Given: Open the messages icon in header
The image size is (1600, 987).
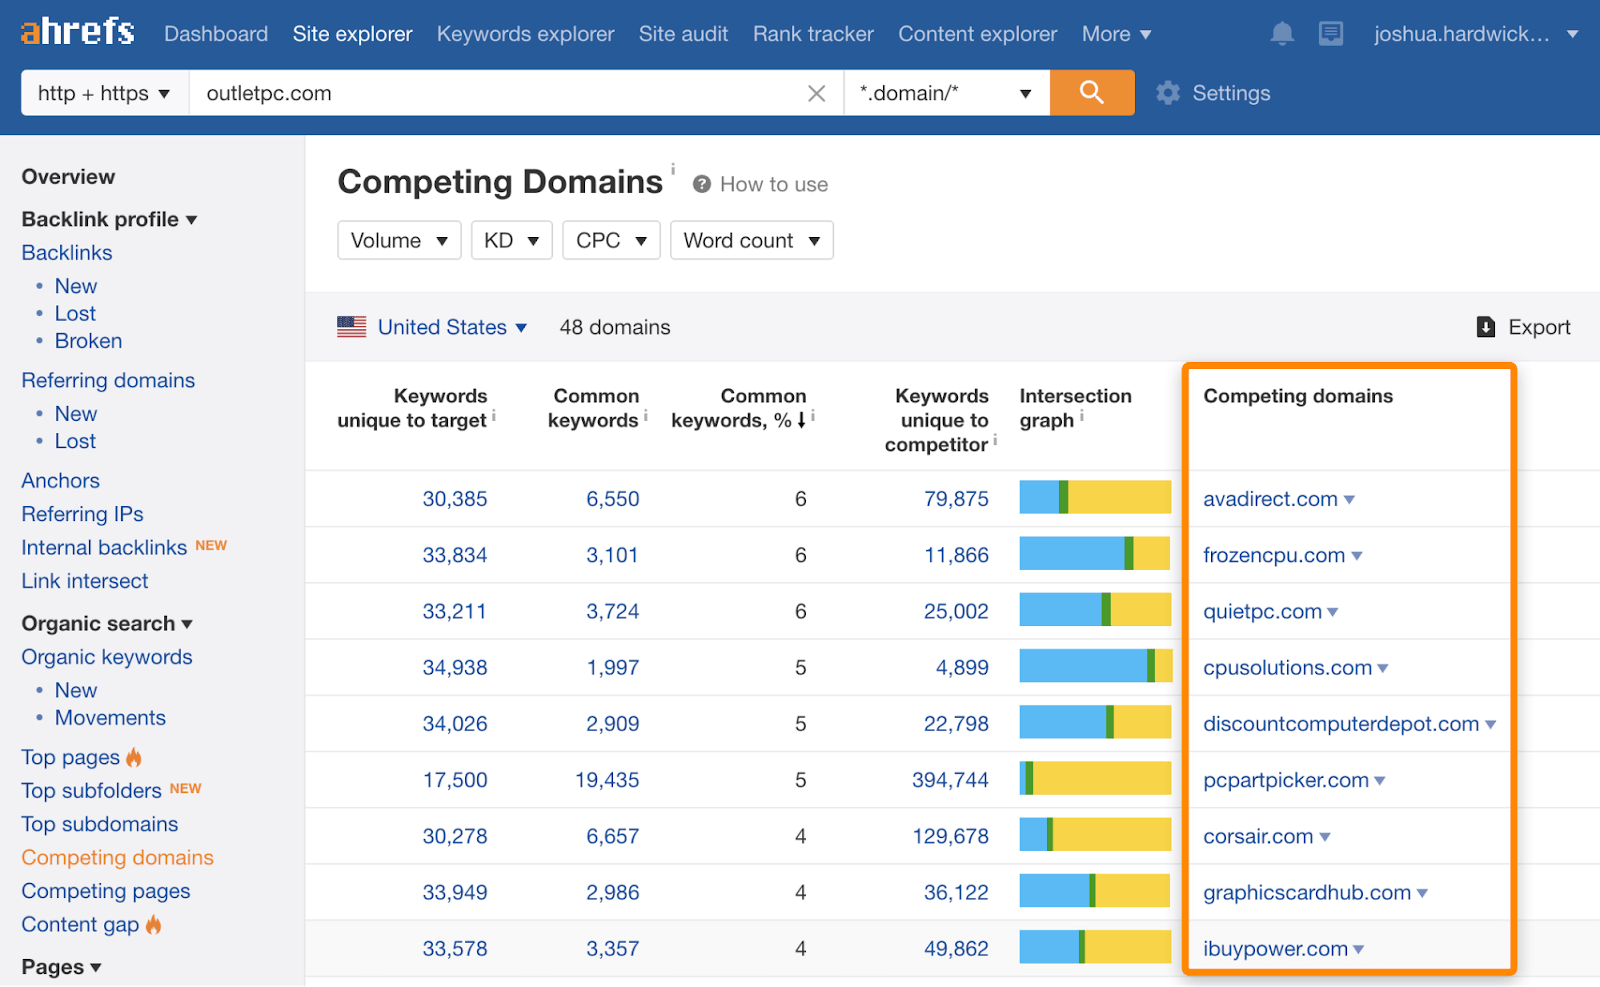Looking at the screenshot, I should click(1331, 34).
